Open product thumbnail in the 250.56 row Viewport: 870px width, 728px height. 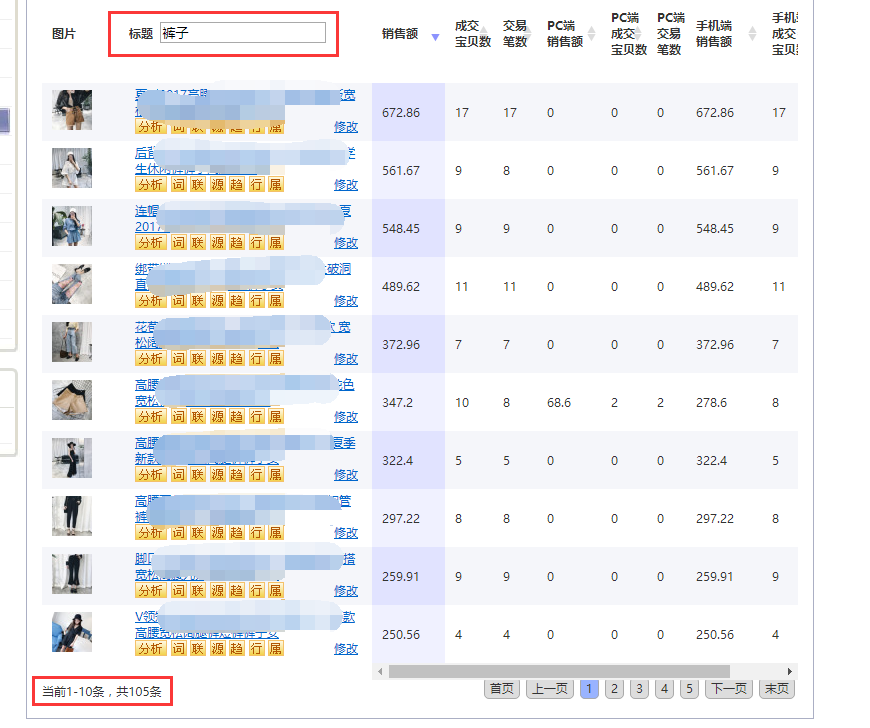[72, 632]
